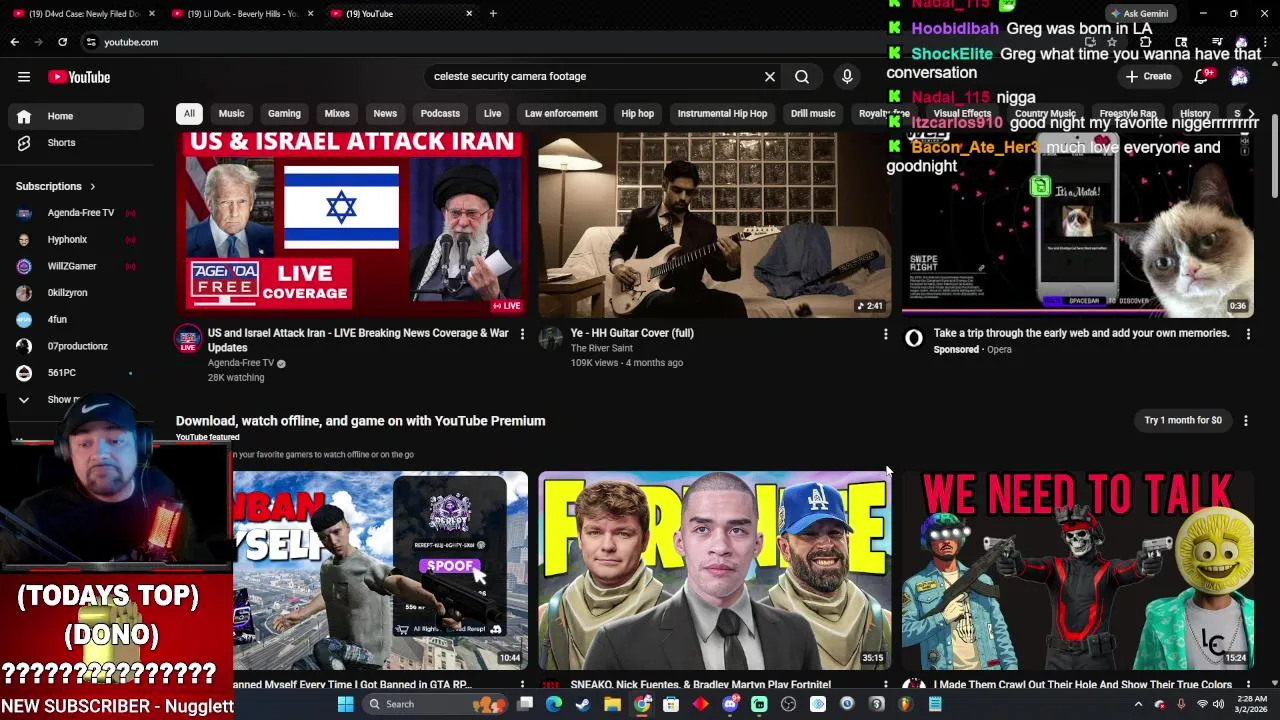Open Hyphonix subscription channel
Viewport: 1280px width, 720px height.
77,240
